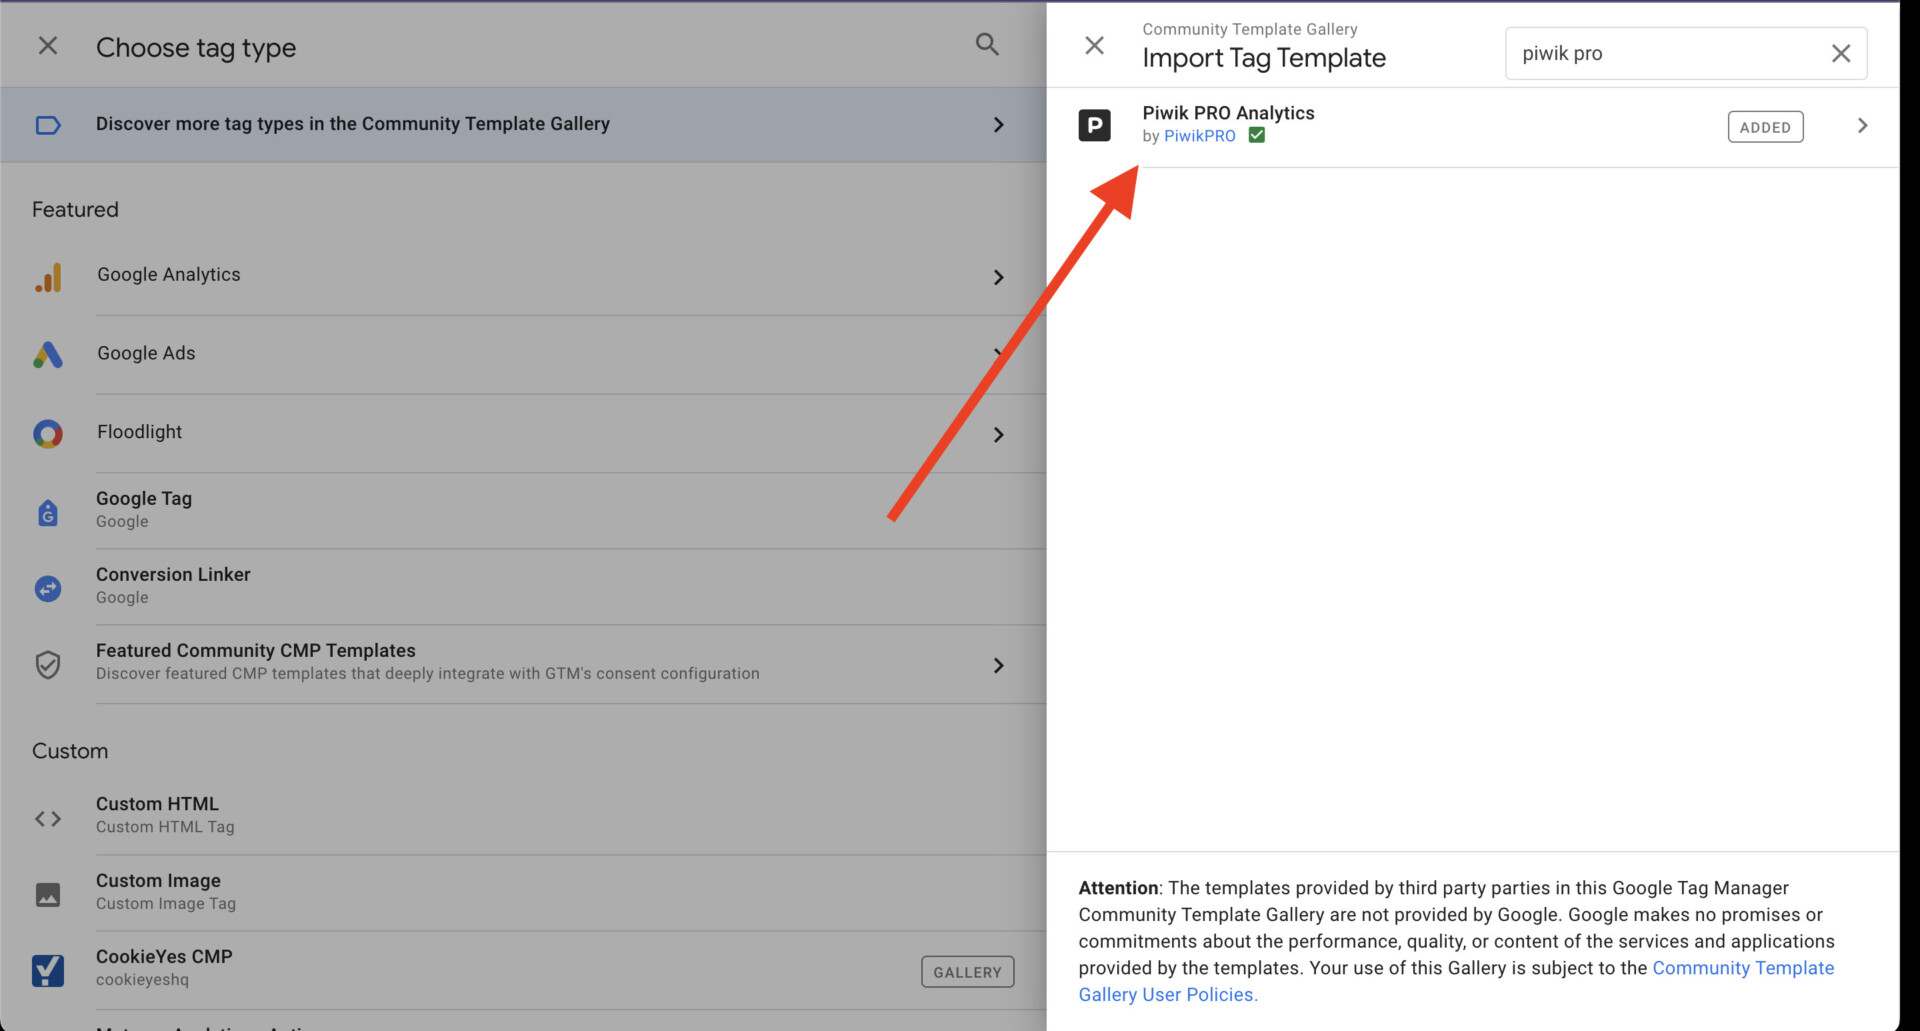1920x1031 pixels.
Task: Select the Google Tag list item
Action: (x=144, y=509)
